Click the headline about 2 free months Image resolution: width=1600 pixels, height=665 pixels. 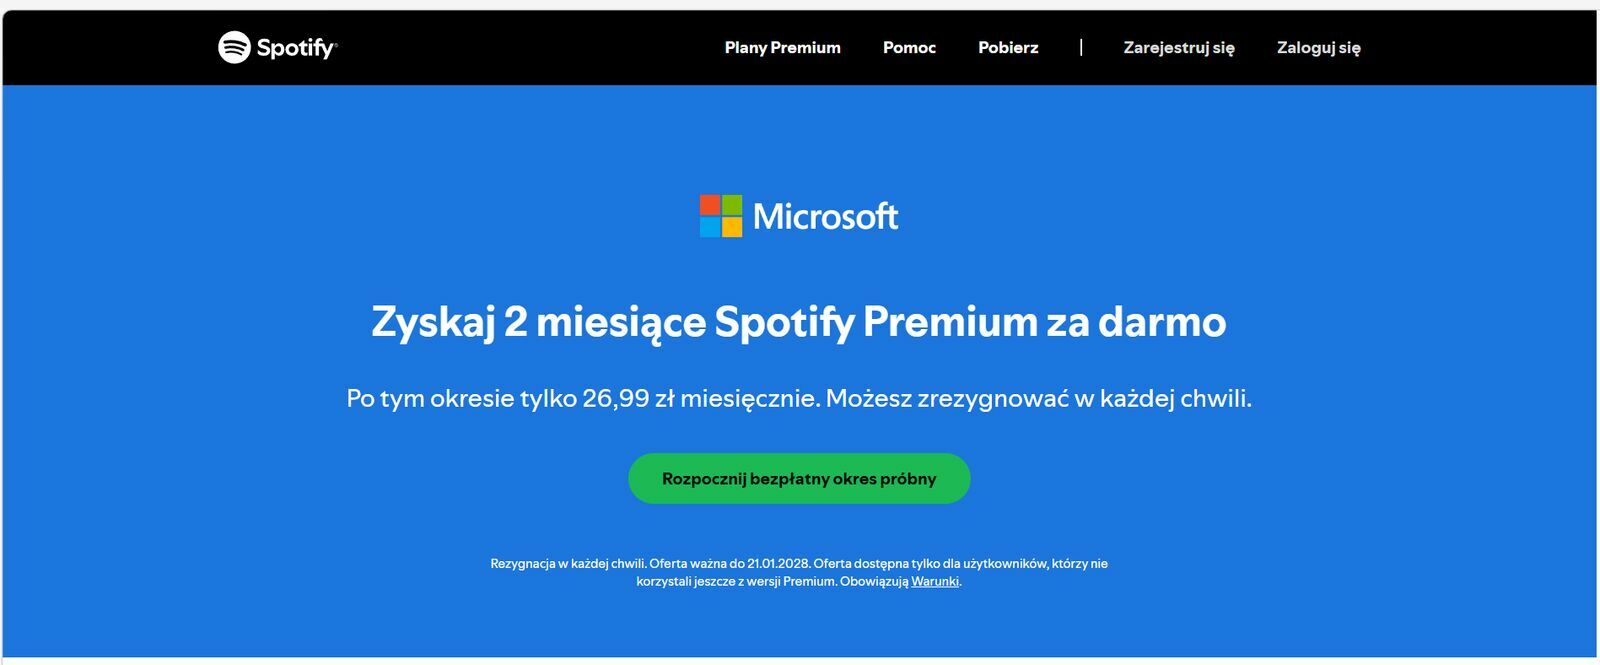(x=799, y=322)
